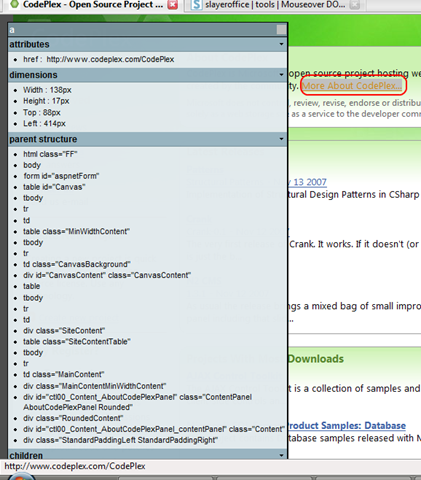Click the table id="Canvas" parent node
Image resolution: width=421 pixels, height=480 pixels.
pos(54,187)
